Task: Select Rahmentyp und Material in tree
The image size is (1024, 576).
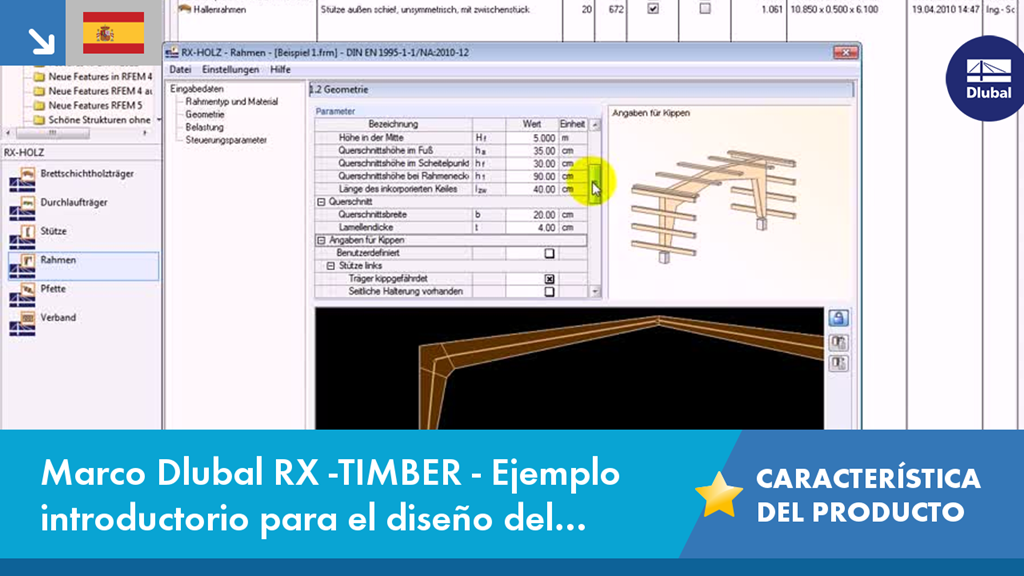Action: click(x=231, y=102)
